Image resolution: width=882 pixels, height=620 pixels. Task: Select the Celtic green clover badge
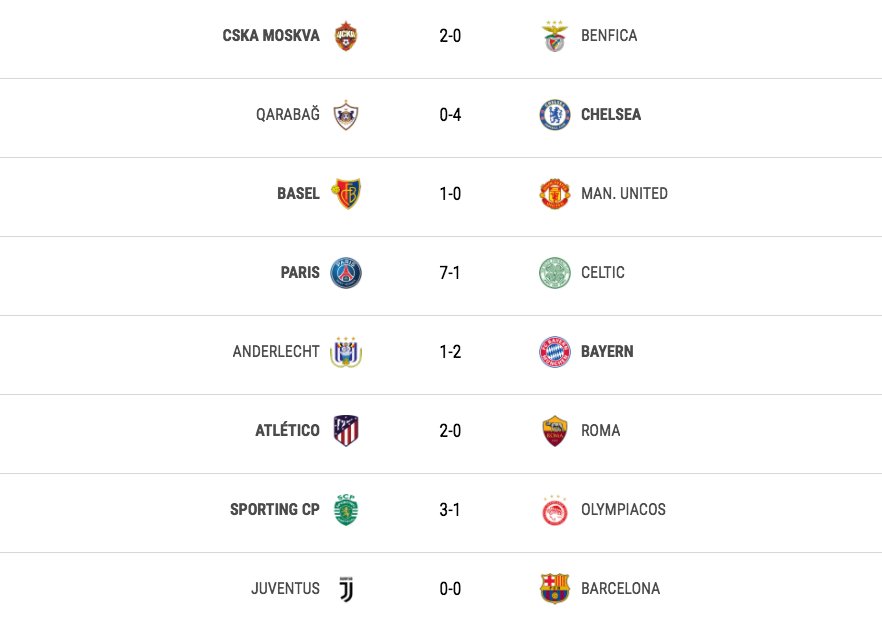(555, 273)
